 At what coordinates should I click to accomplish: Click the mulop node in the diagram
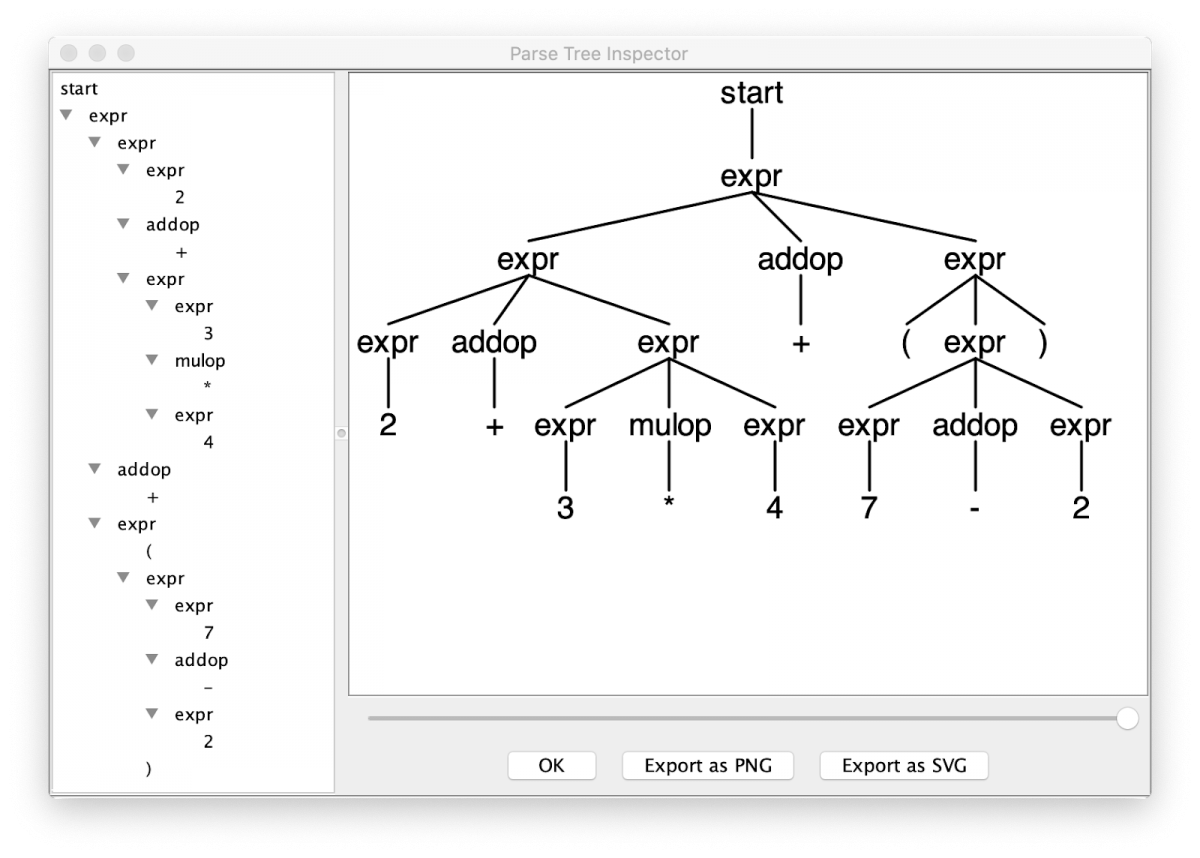click(669, 426)
